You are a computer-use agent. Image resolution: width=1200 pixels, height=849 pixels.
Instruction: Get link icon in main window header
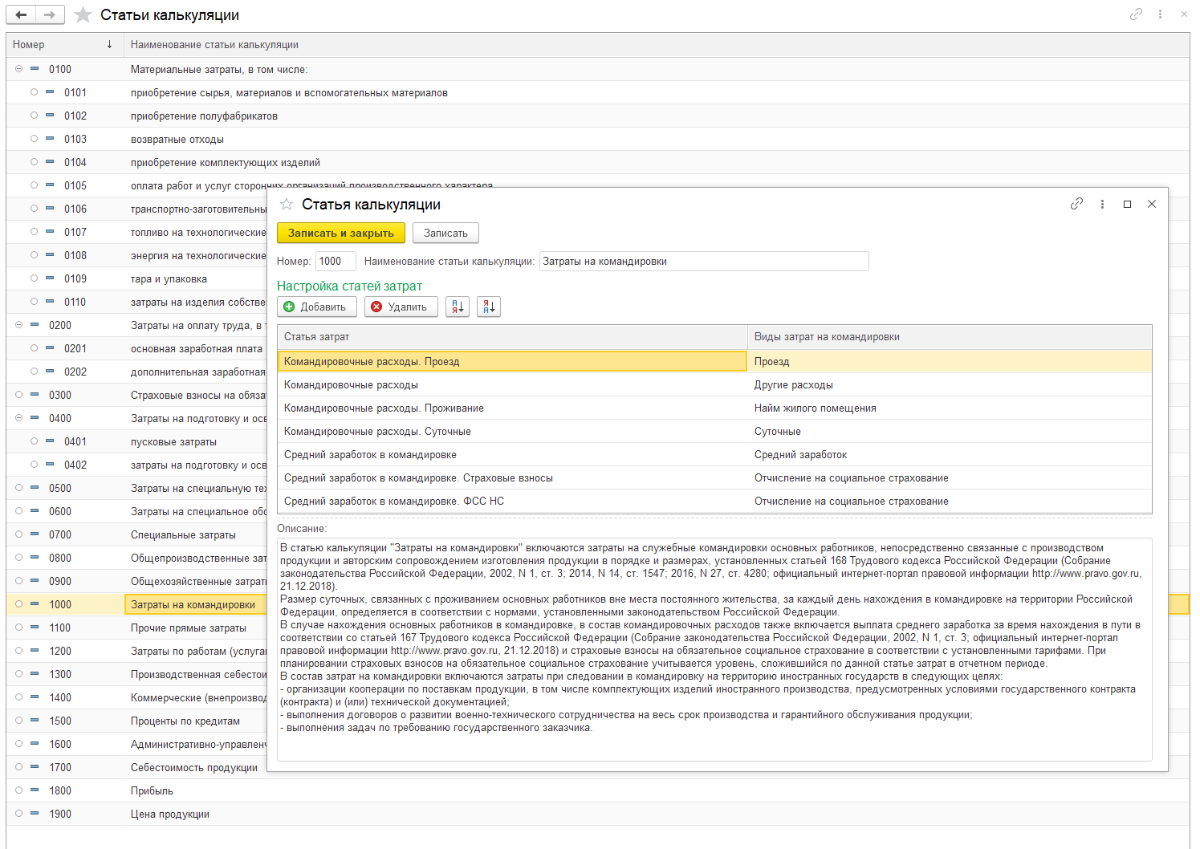click(x=1135, y=15)
